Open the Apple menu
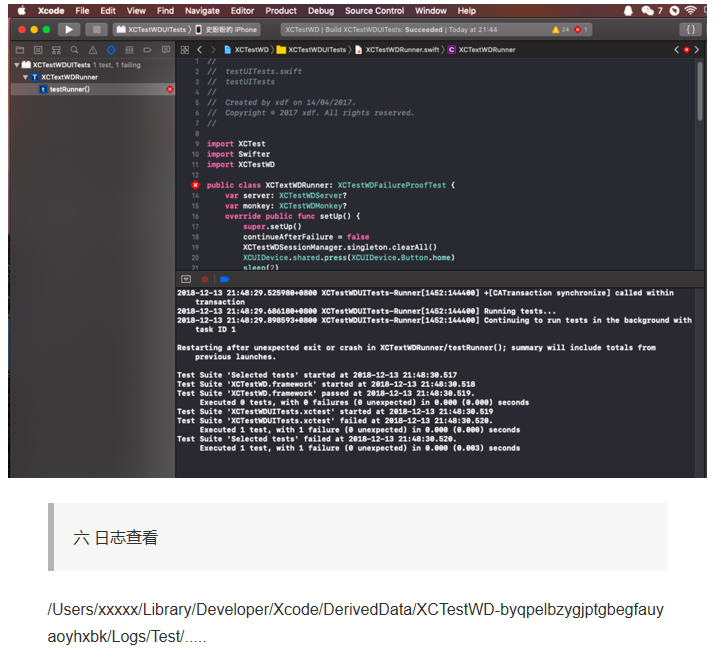The width and height of the screenshot is (724, 666). pos(21,11)
